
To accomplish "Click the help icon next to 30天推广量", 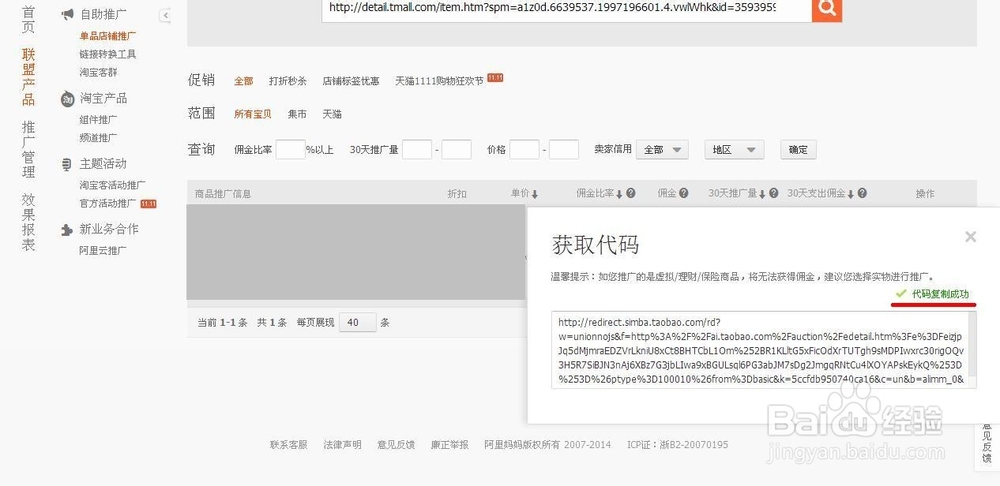I will (773, 193).
